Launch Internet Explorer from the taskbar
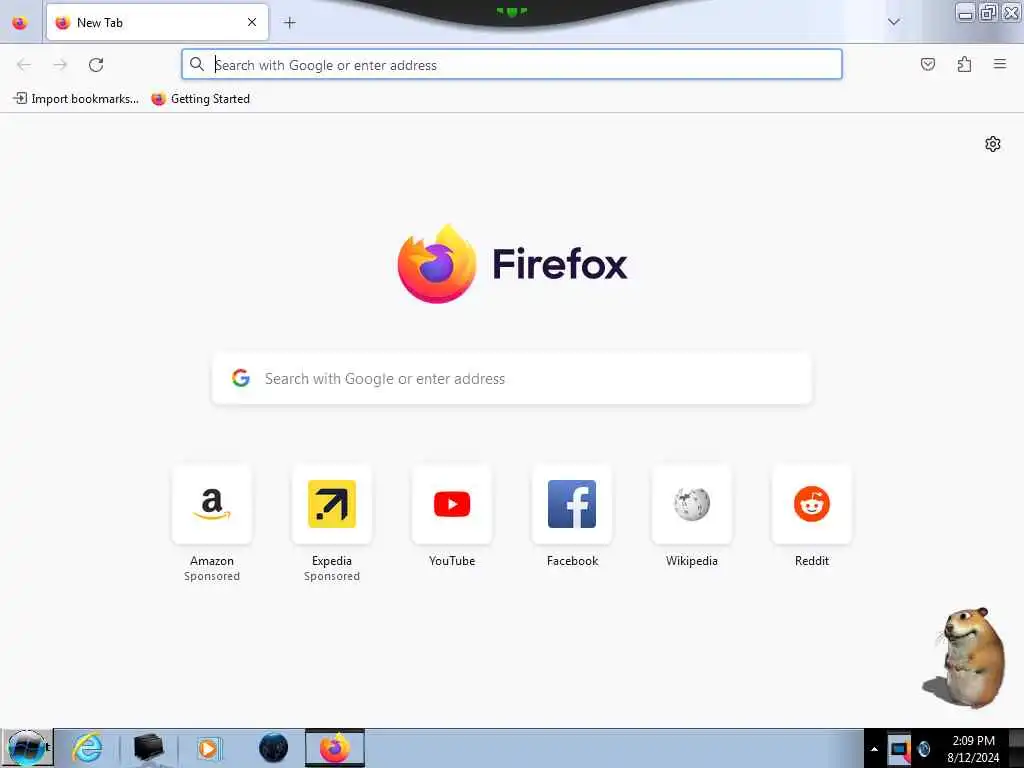Image resolution: width=1024 pixels, height=768 pixels. tap(87, 748)
